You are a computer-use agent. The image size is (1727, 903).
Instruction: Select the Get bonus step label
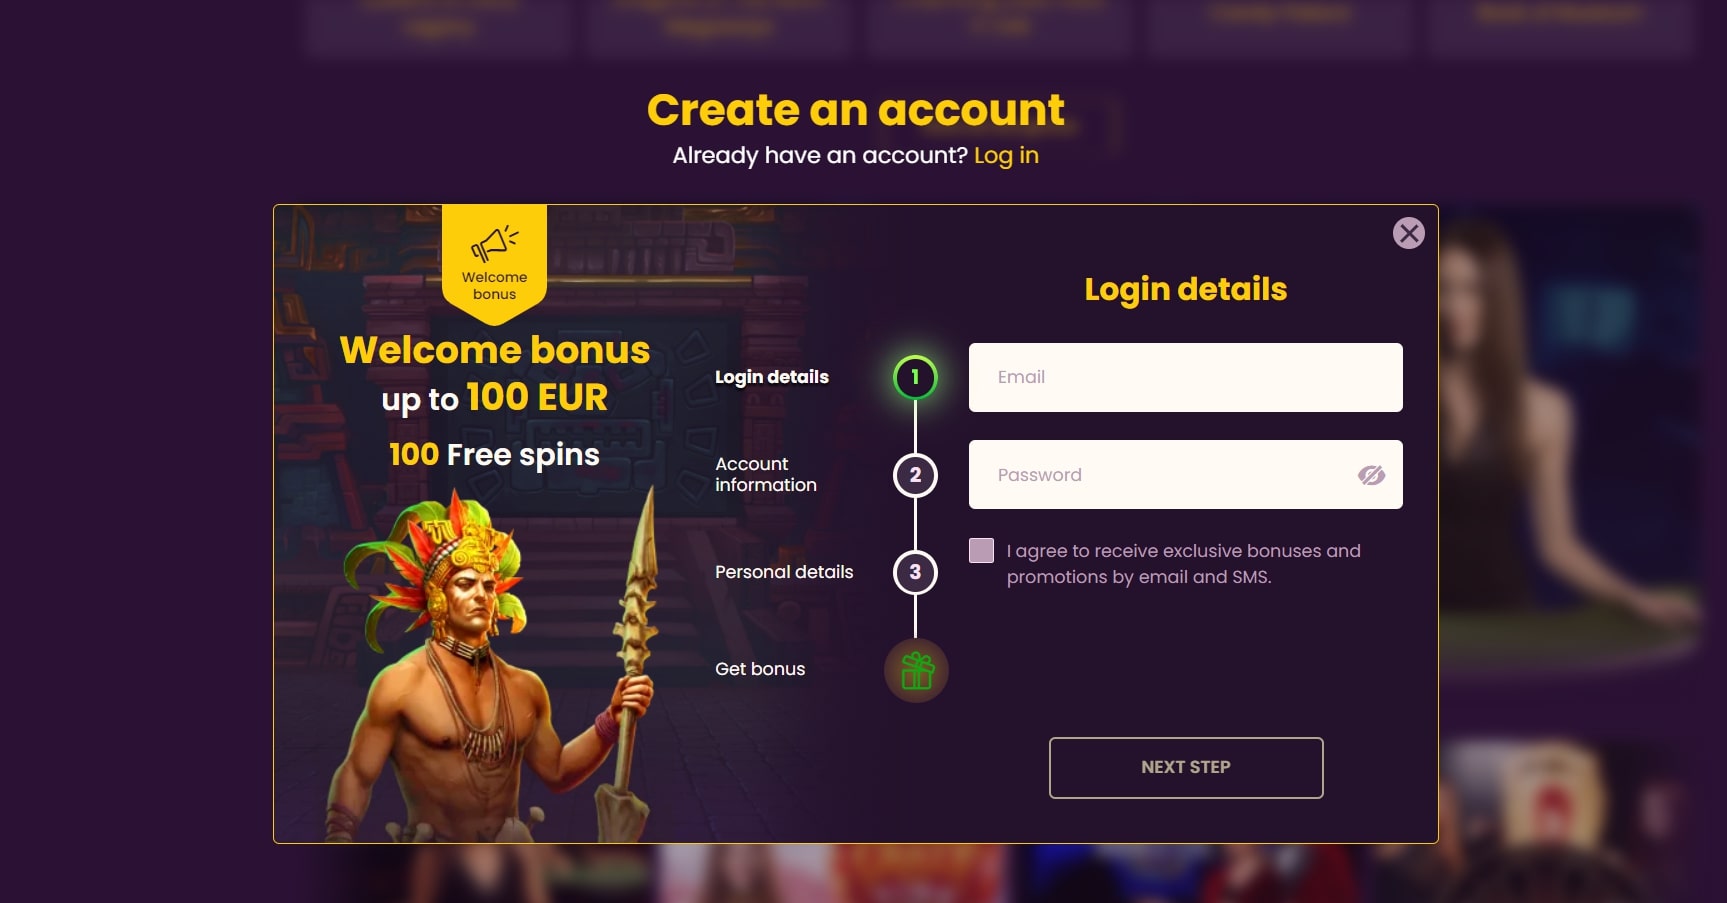(760, 669)
